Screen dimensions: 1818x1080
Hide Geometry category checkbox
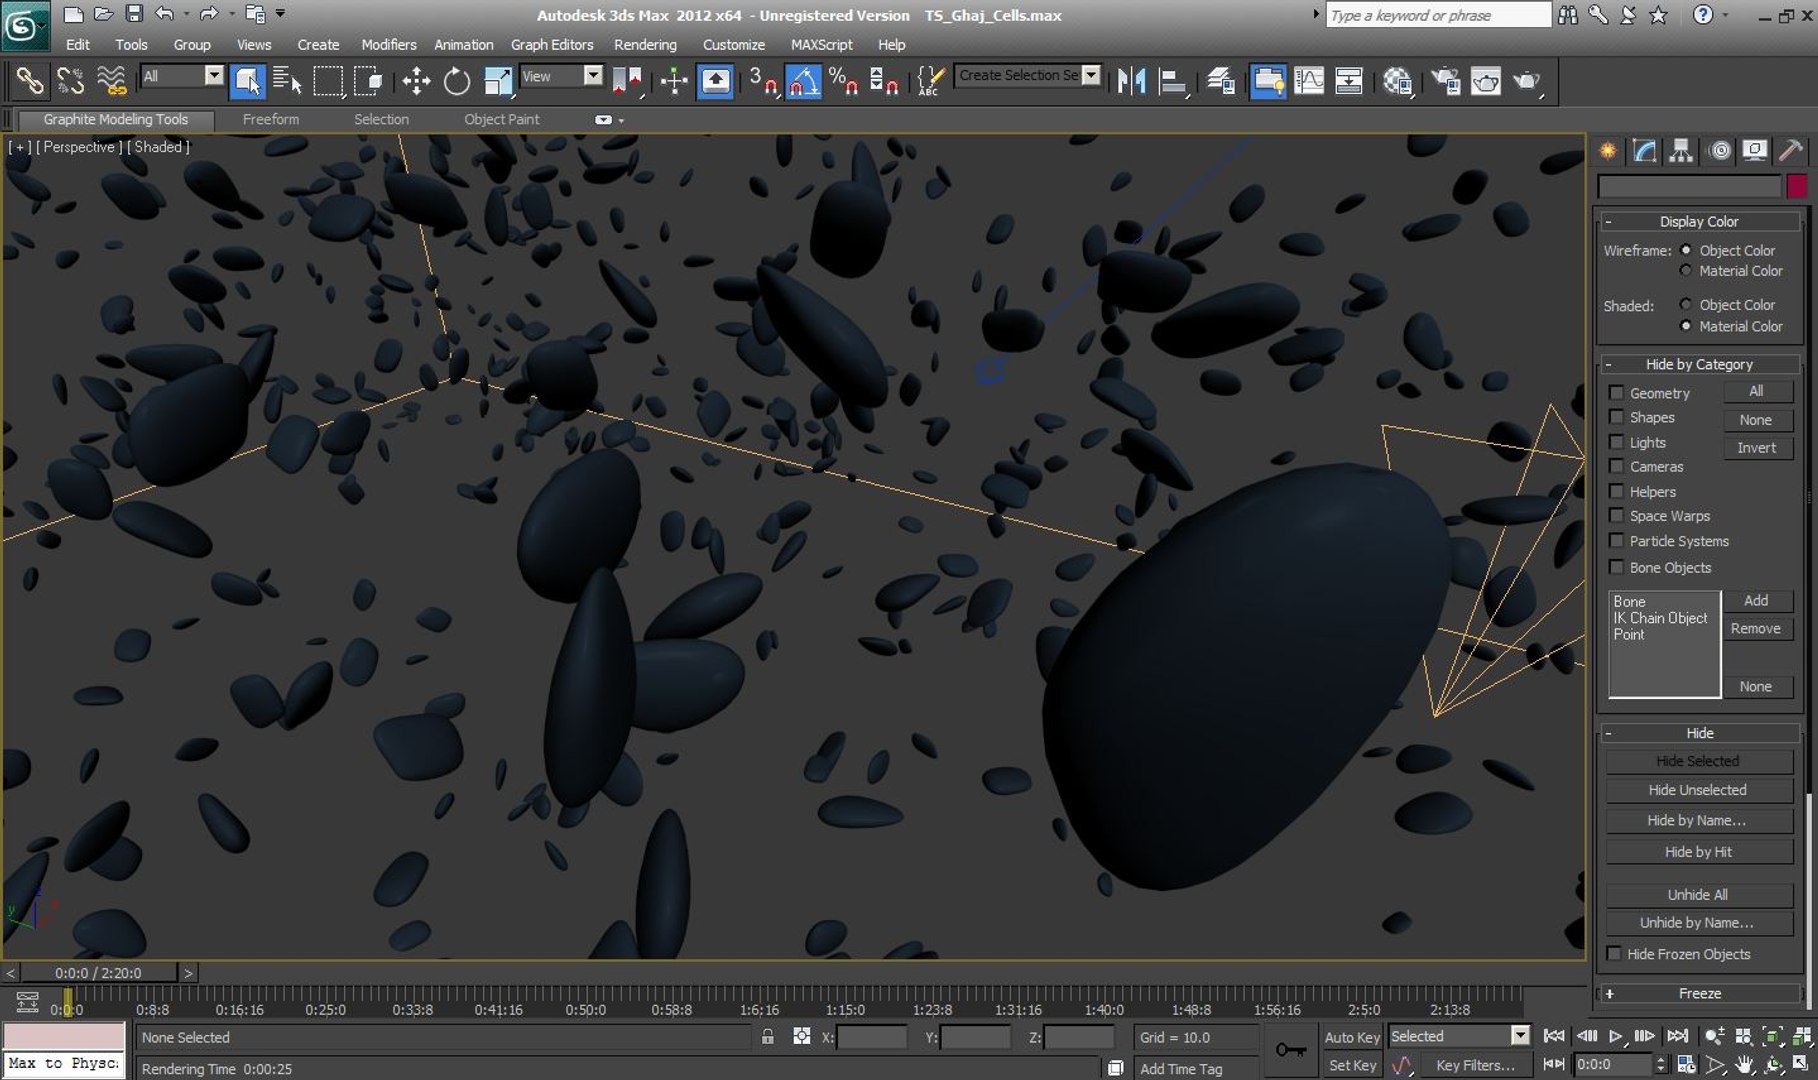pyautogui.click(x=1616, y=393)
